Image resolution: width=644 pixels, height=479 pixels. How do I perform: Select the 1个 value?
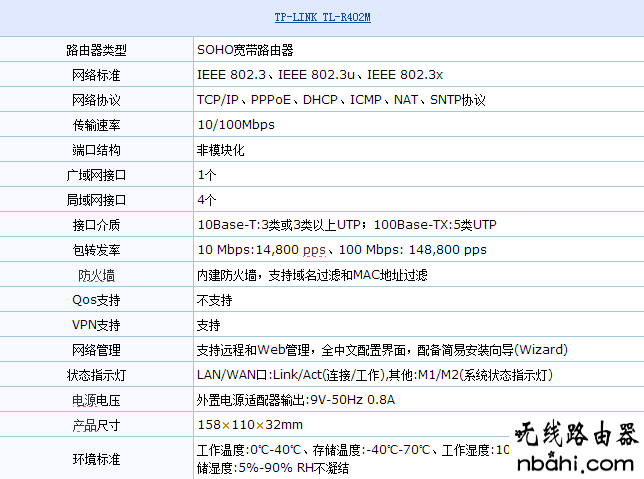[207, 175]
